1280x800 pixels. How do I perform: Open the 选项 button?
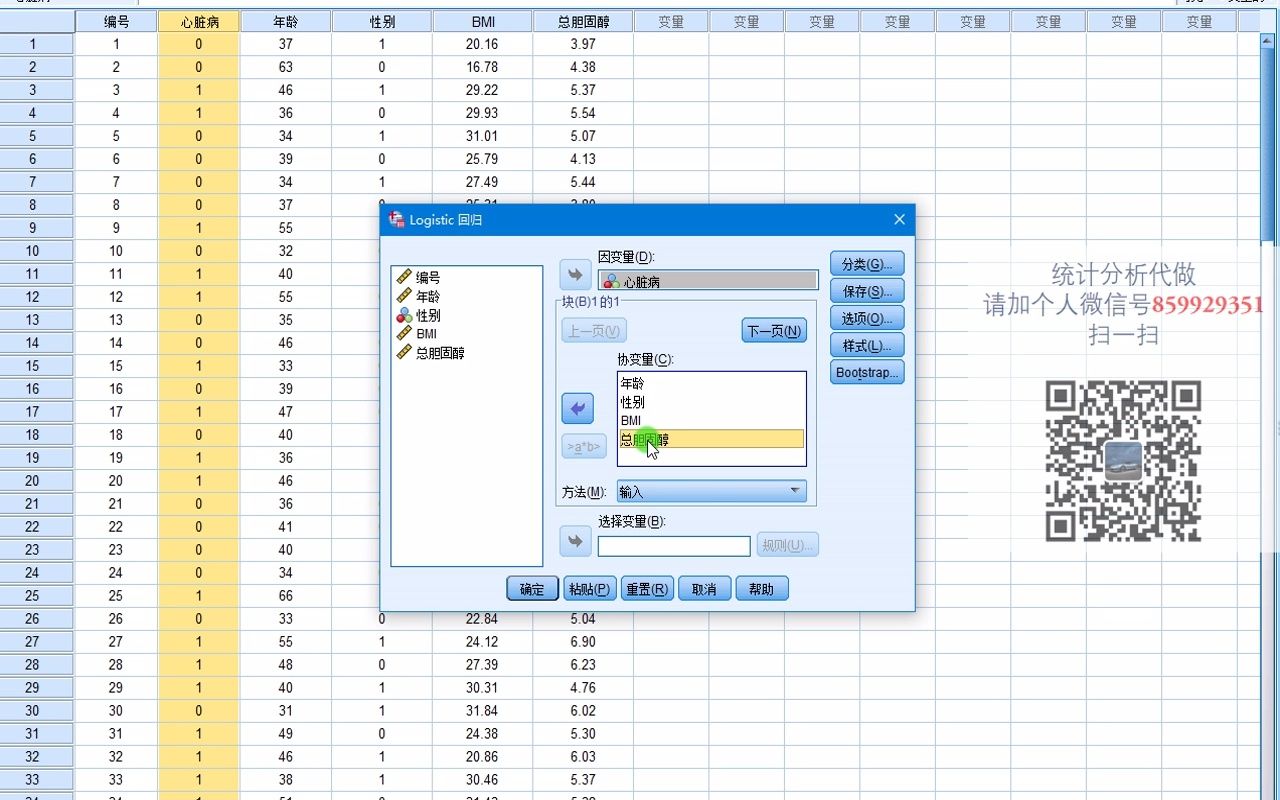click(x=867, y=318)
